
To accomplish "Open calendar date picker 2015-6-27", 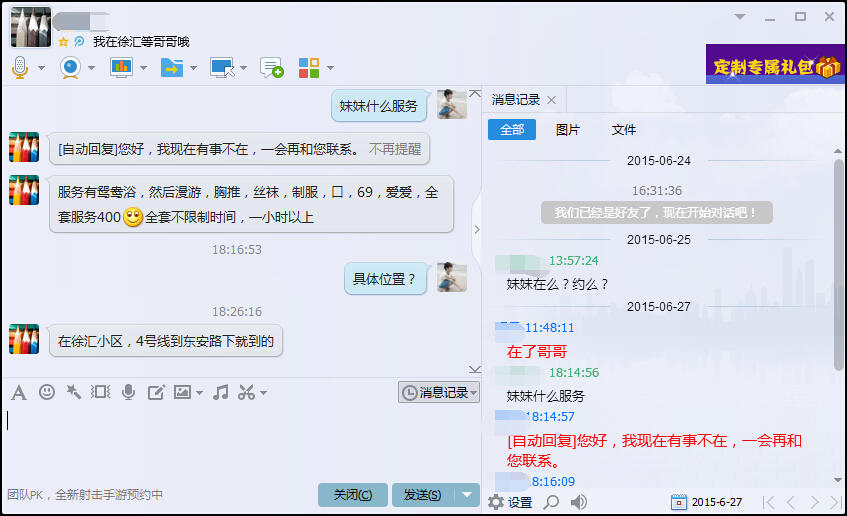I will click(x=707, y=502).
